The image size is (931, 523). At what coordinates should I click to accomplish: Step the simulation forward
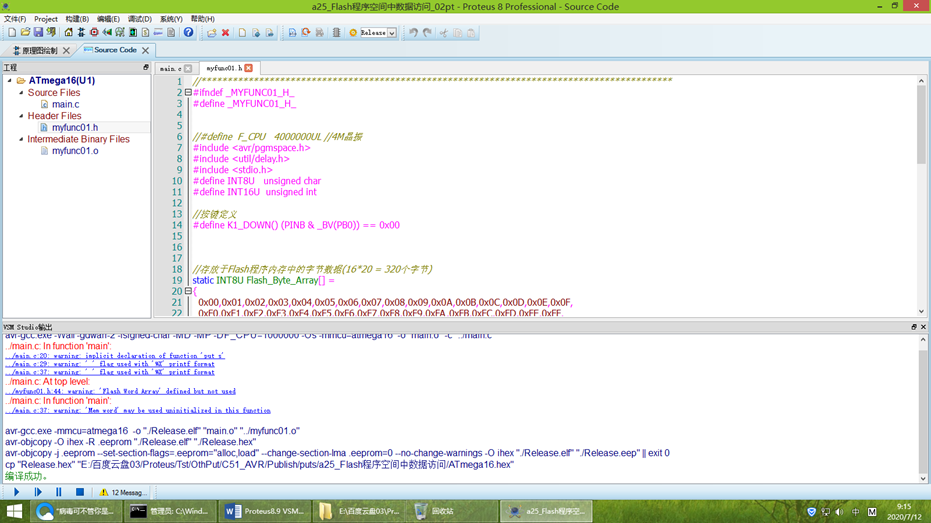38,492
